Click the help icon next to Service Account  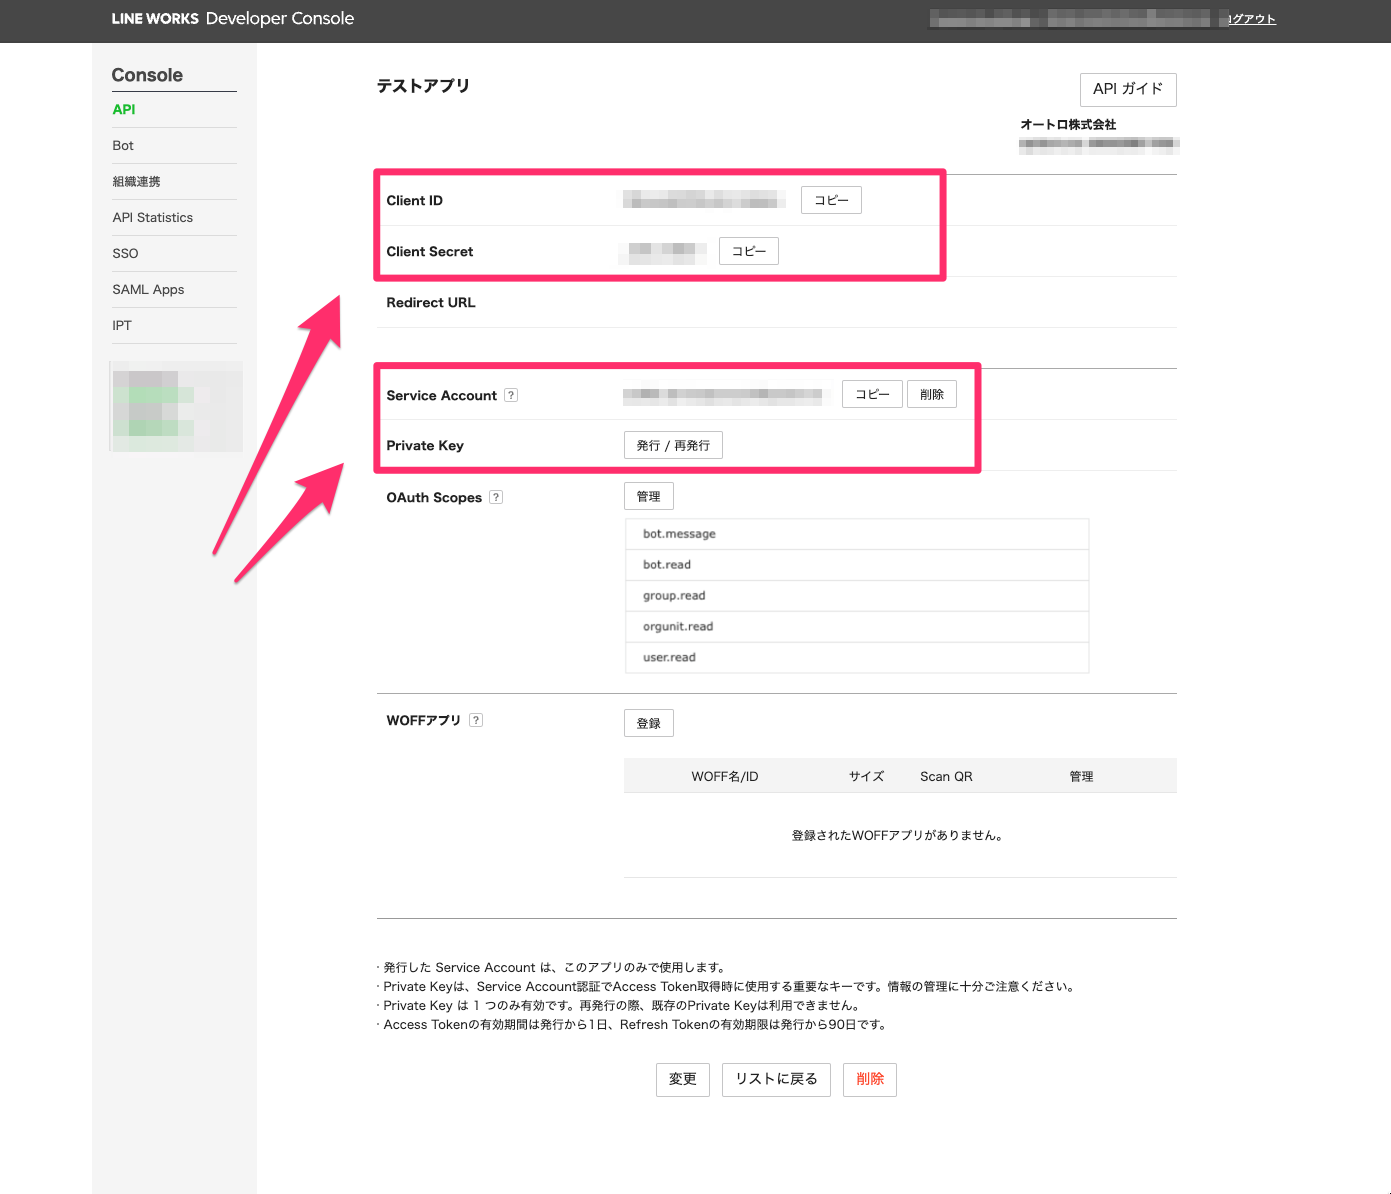[x=511, y=395]
